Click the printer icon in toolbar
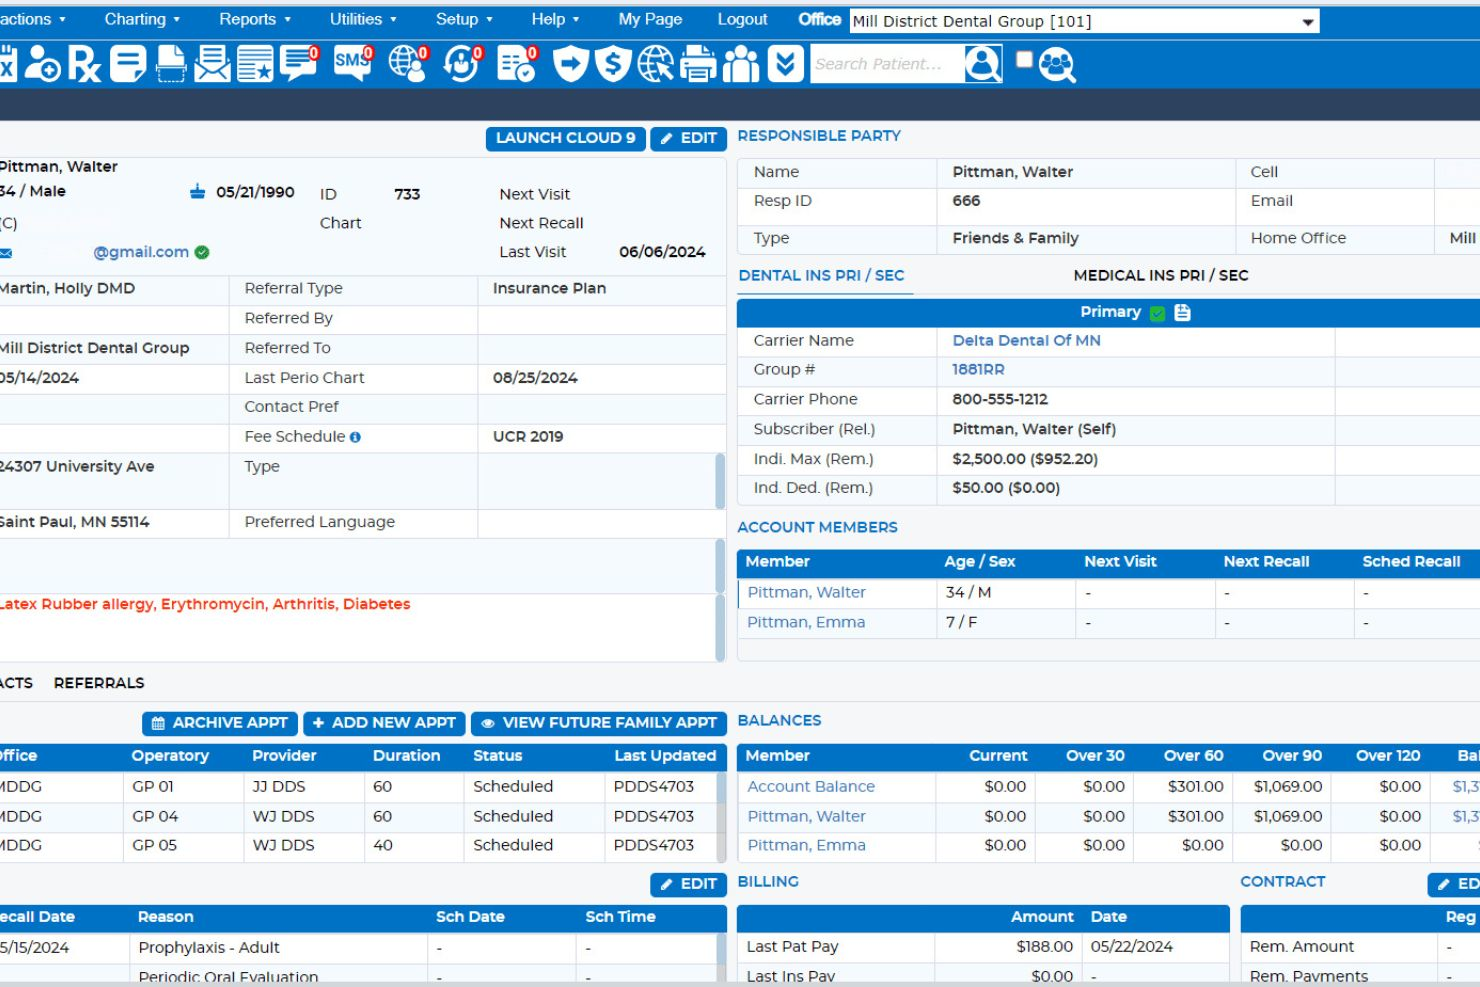This screenshot has height=987, width=1480. click(698, 65)
